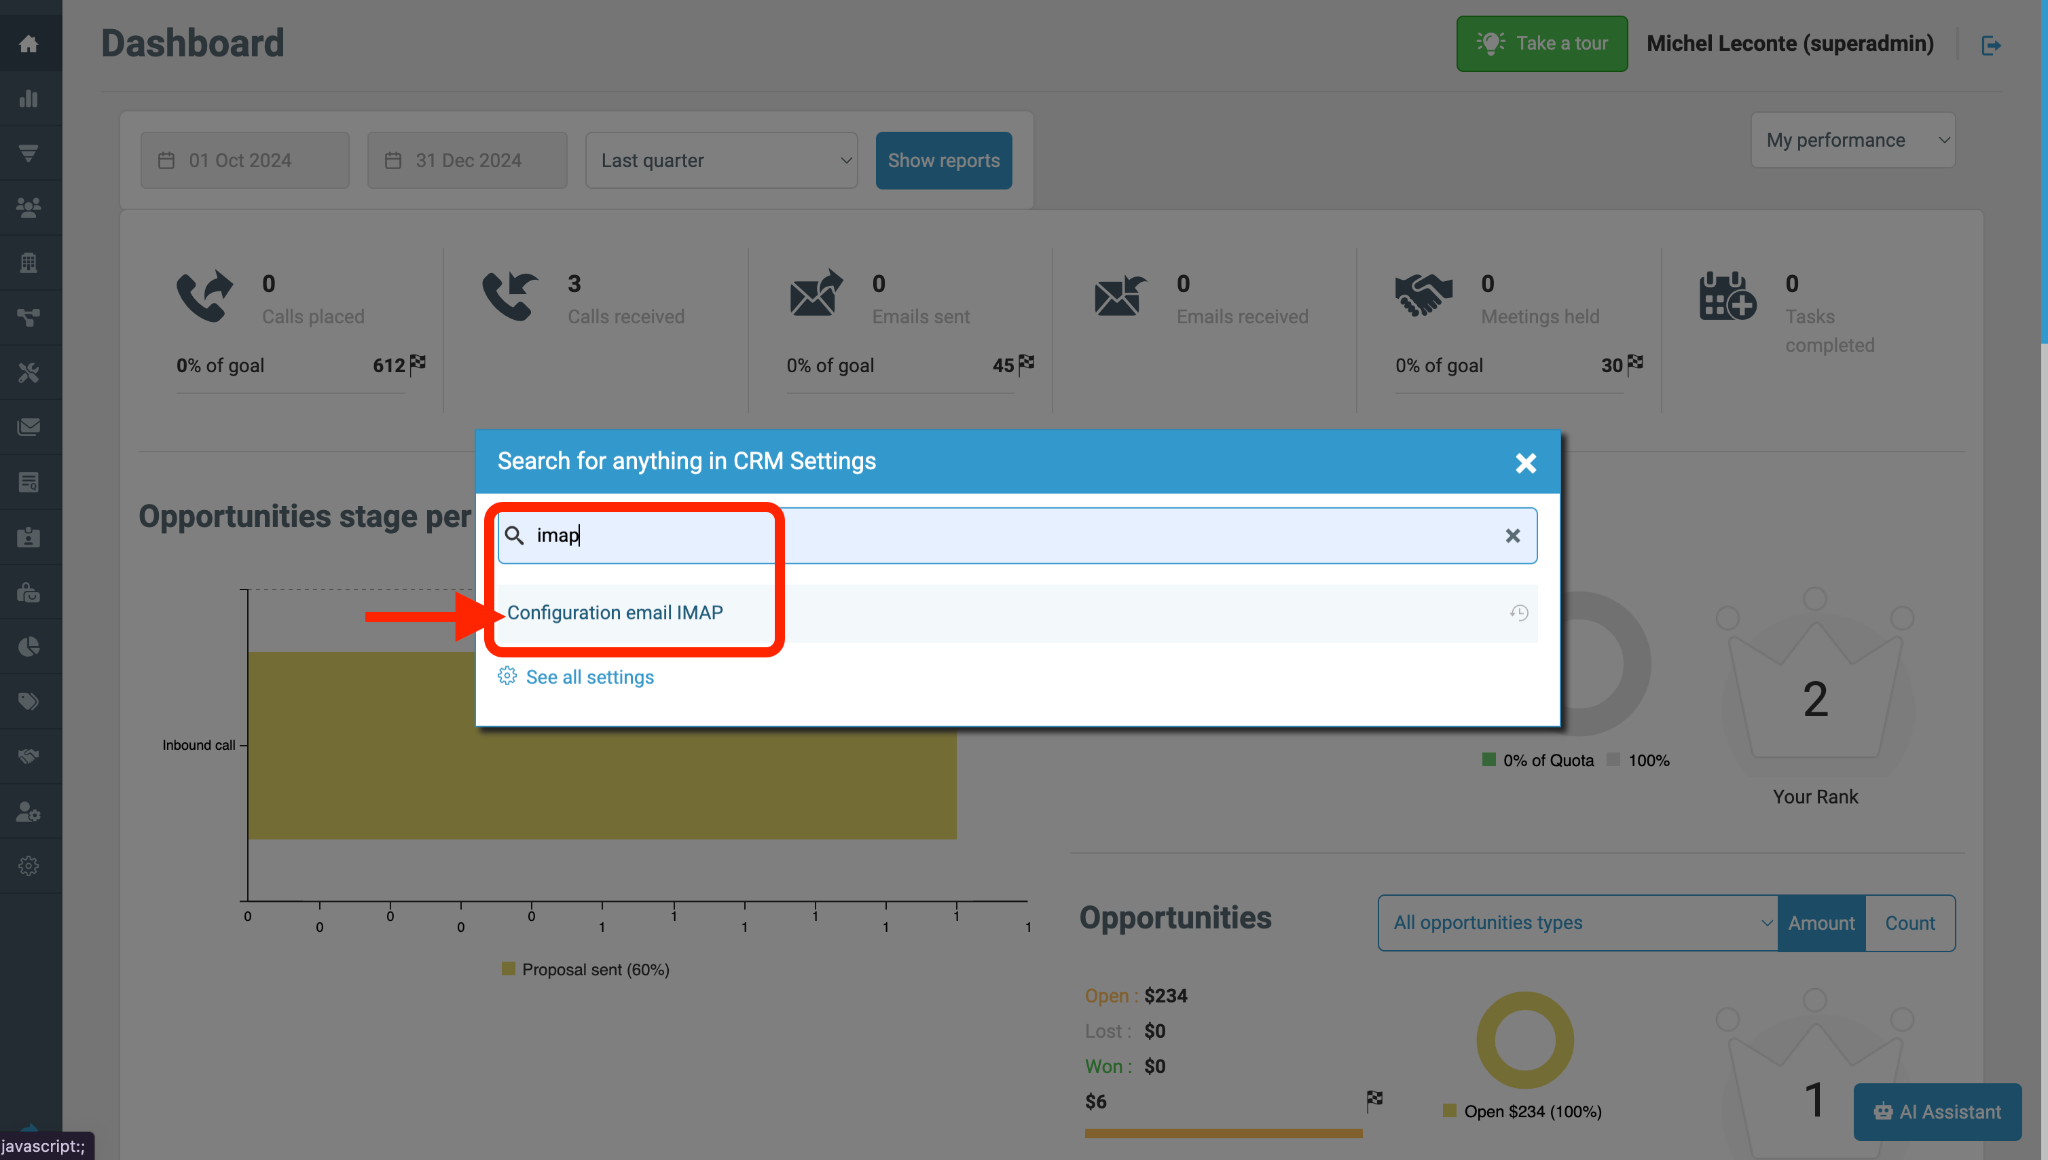This screenshot has height=1160, width=2048.
Task: Click the Emails sent envelope icon
Action: coord(816,293)
